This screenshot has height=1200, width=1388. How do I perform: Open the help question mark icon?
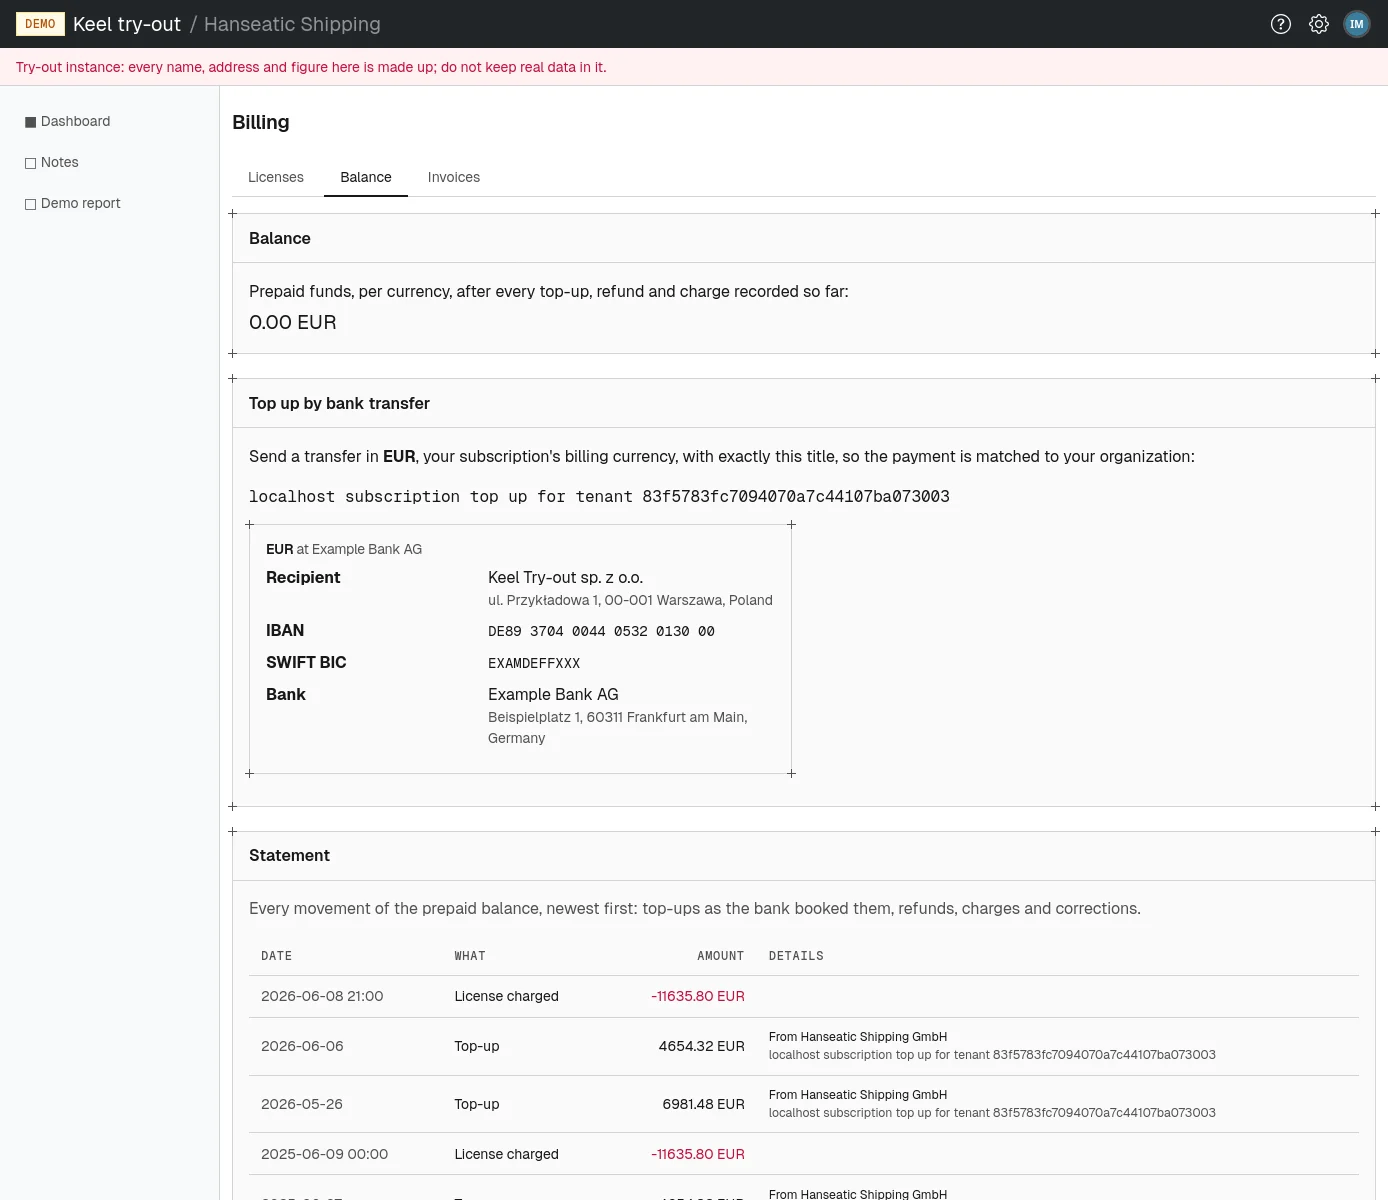tap(1281, 24)
